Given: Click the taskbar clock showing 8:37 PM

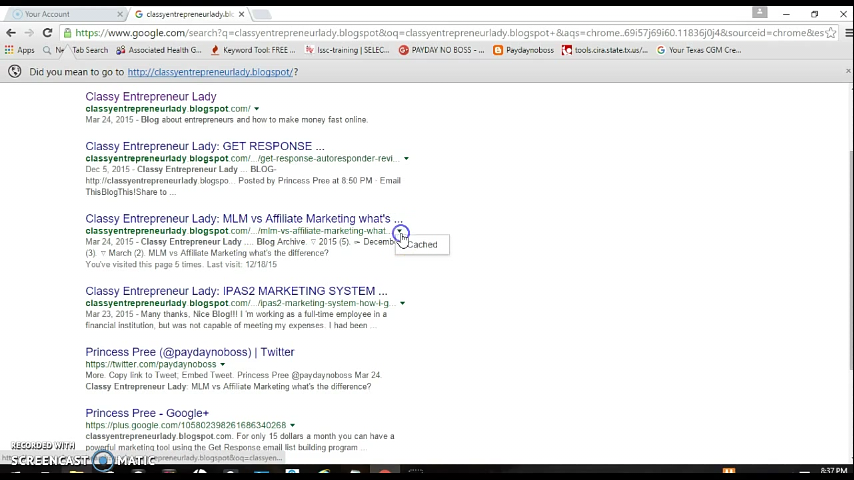Looking at the screenshot, I should pos(833,471).
